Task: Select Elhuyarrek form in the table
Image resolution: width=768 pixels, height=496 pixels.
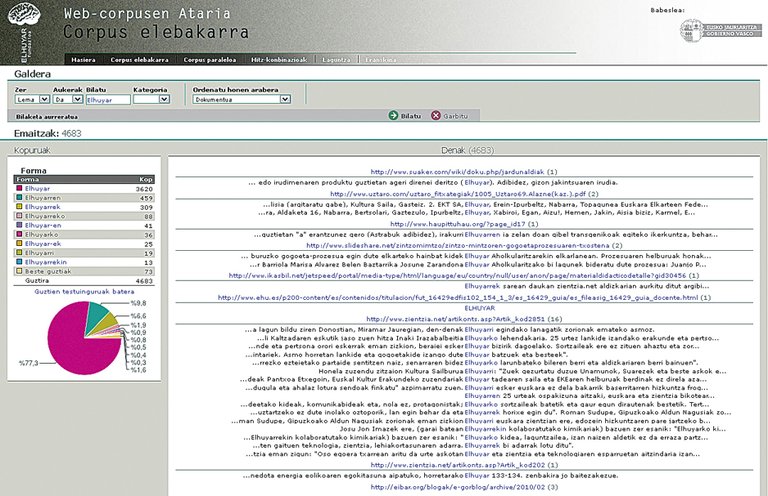Action: [42, 206]
